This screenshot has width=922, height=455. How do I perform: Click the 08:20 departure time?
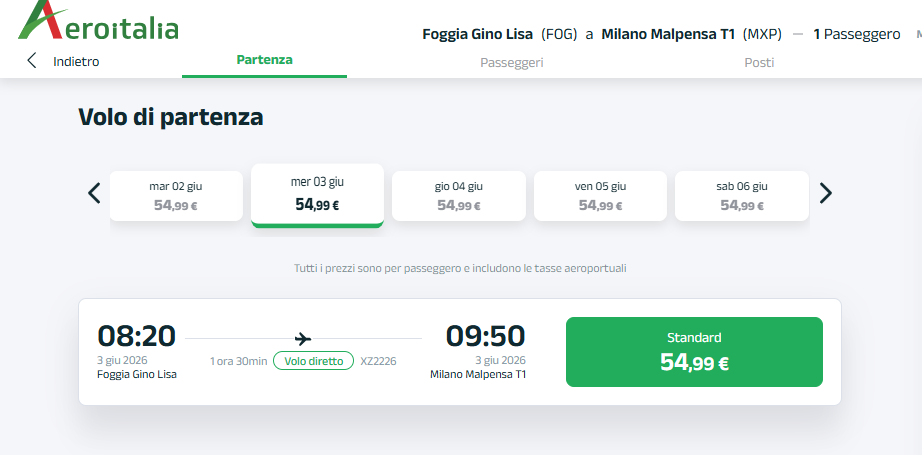[x=136, y=335]
